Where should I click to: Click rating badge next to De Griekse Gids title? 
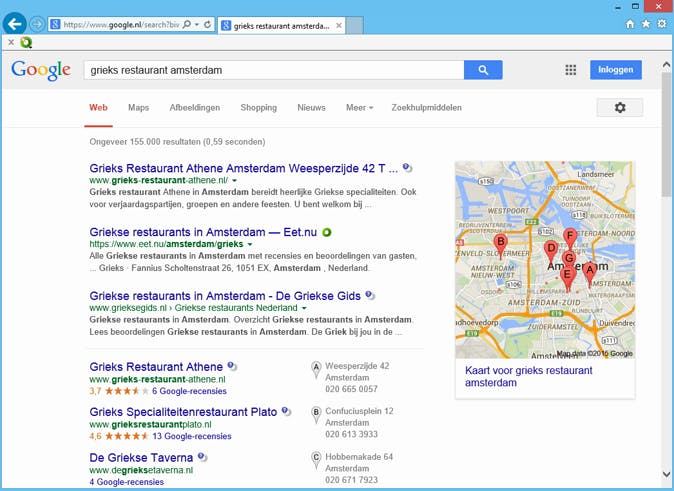coord(370,295)
